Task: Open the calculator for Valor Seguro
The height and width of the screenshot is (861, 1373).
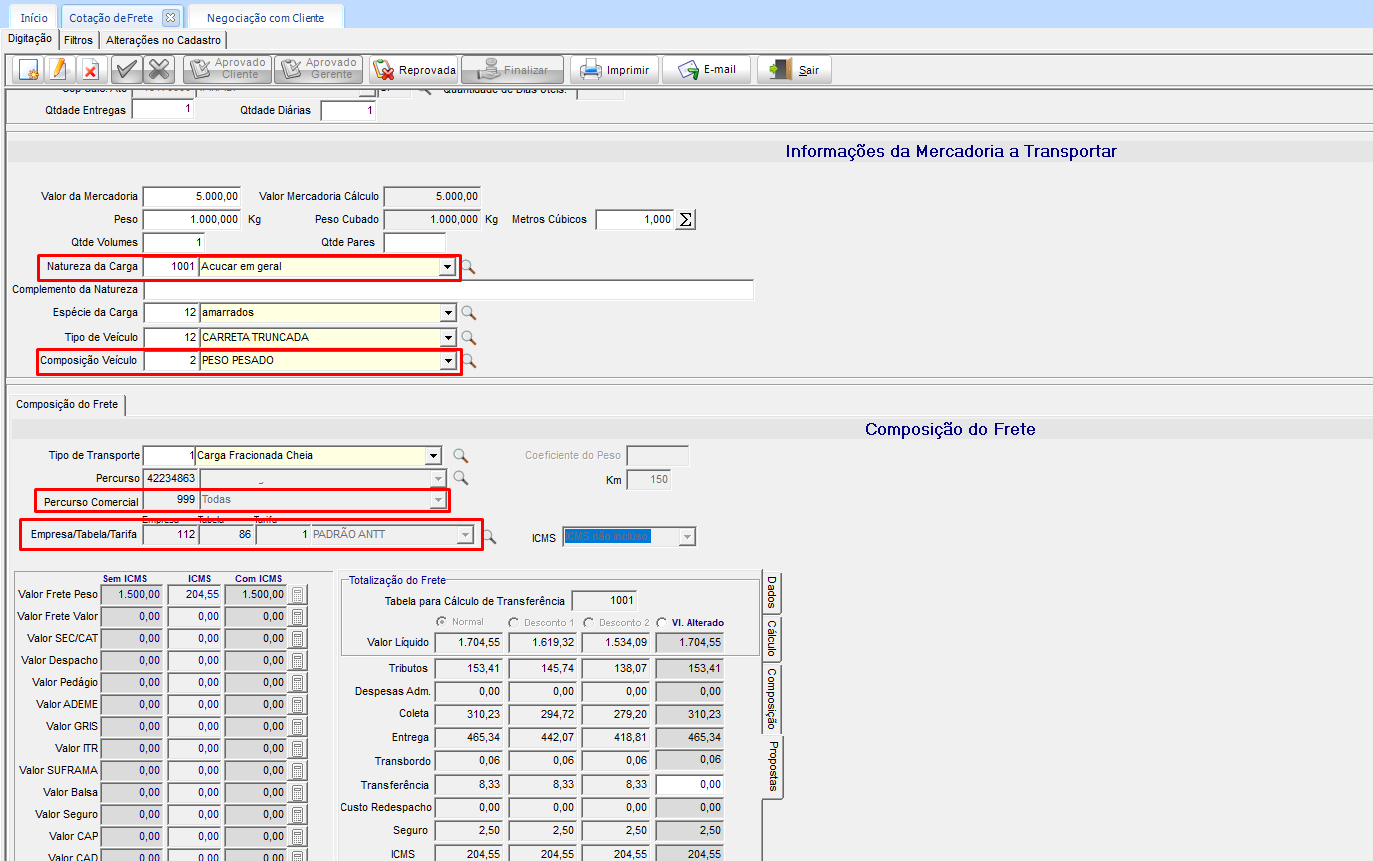Action: point(297,815)
